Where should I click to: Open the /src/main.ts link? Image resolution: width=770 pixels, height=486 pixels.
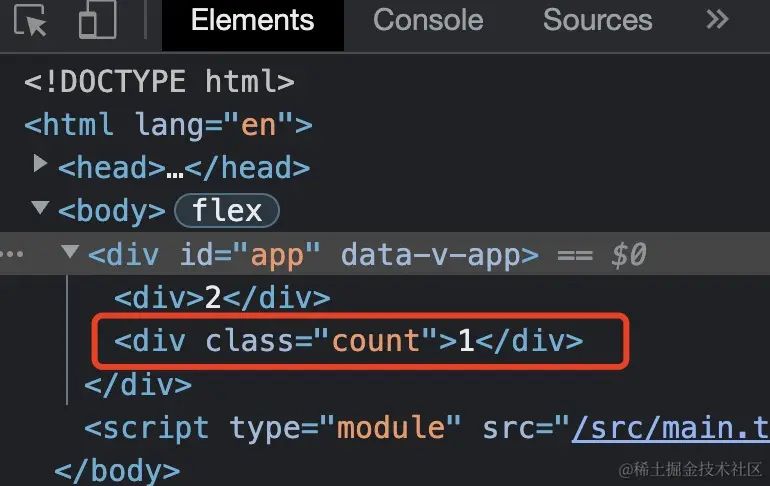[x=670, y=428]
